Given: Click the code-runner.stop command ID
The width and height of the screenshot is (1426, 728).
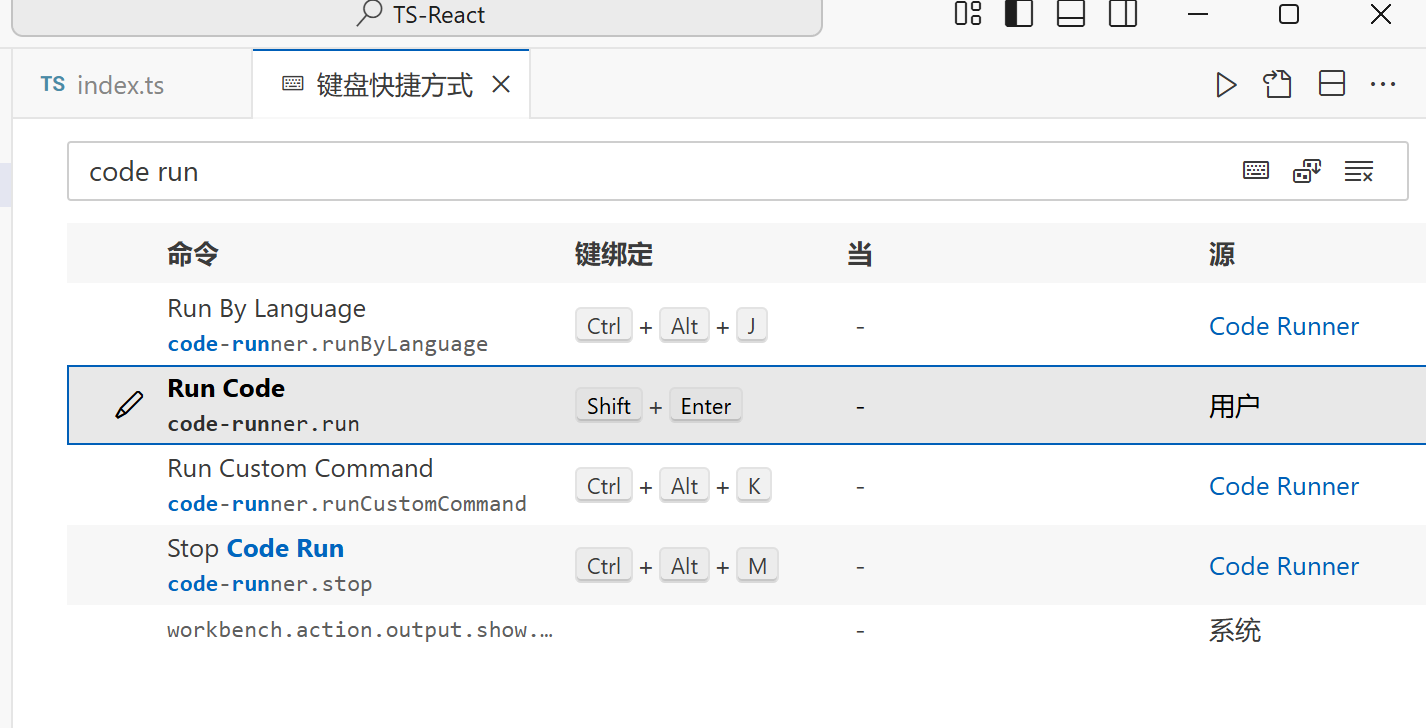Looking at the screenshot, I should coord(270,584).
